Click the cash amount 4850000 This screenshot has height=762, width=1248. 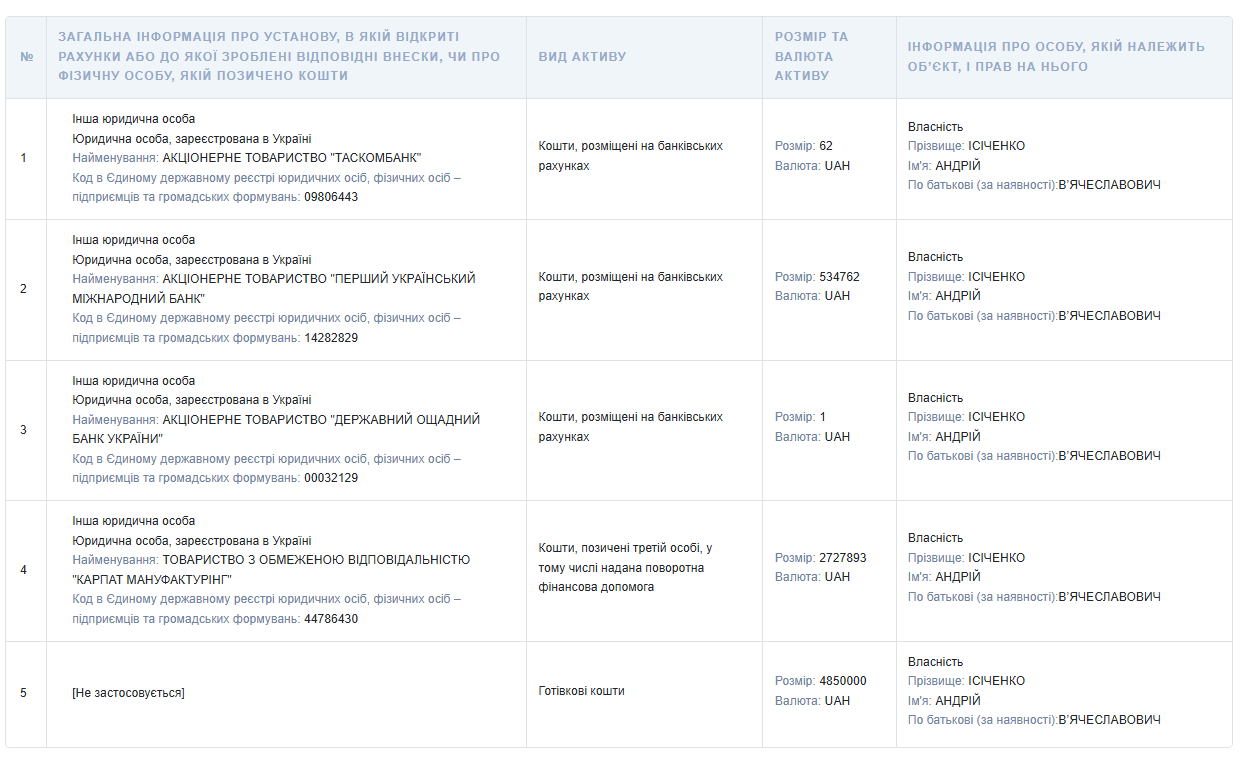[x=842, y=681]
